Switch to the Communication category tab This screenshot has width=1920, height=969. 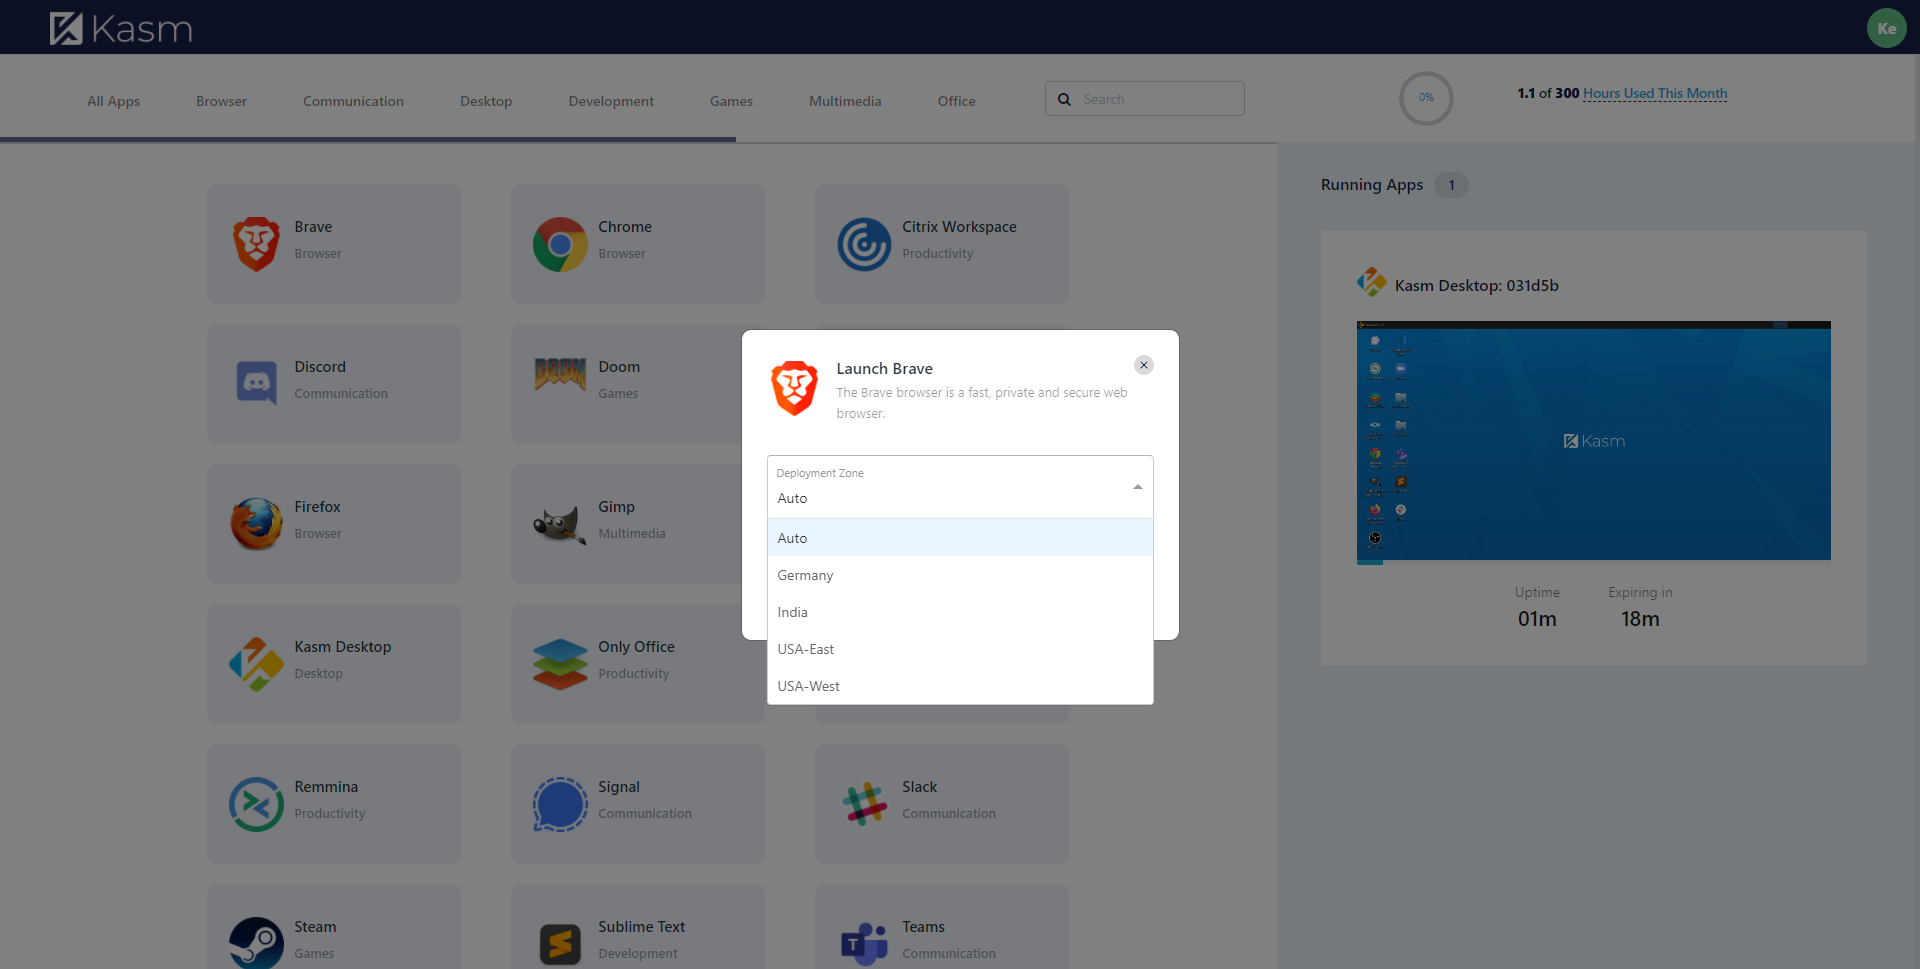[x=353, y=101]
